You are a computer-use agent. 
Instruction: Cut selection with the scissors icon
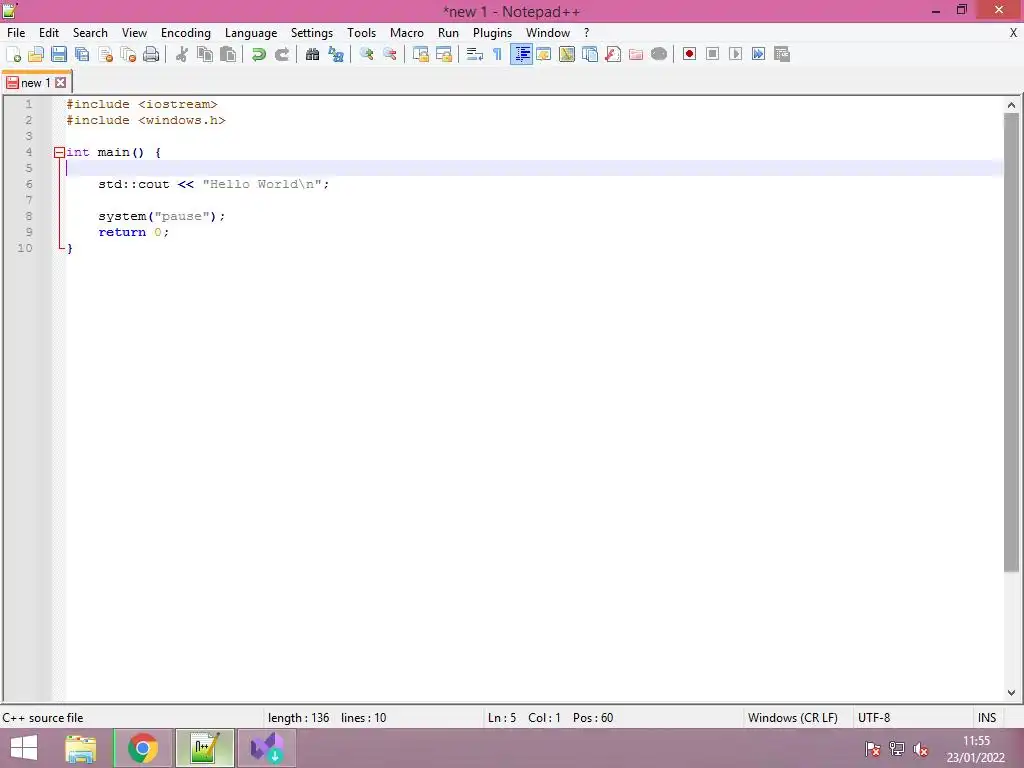pyautogui.click(x=182, y=54)
